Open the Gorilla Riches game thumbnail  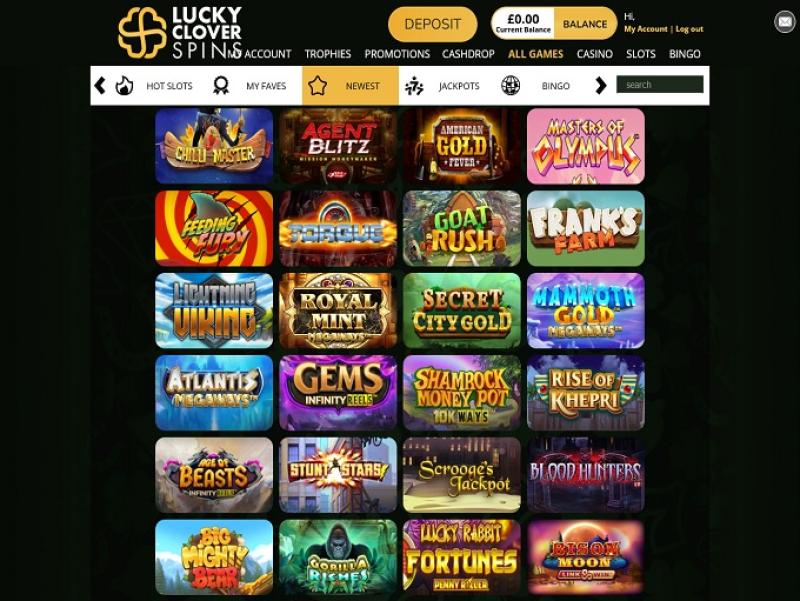point(338,557)
